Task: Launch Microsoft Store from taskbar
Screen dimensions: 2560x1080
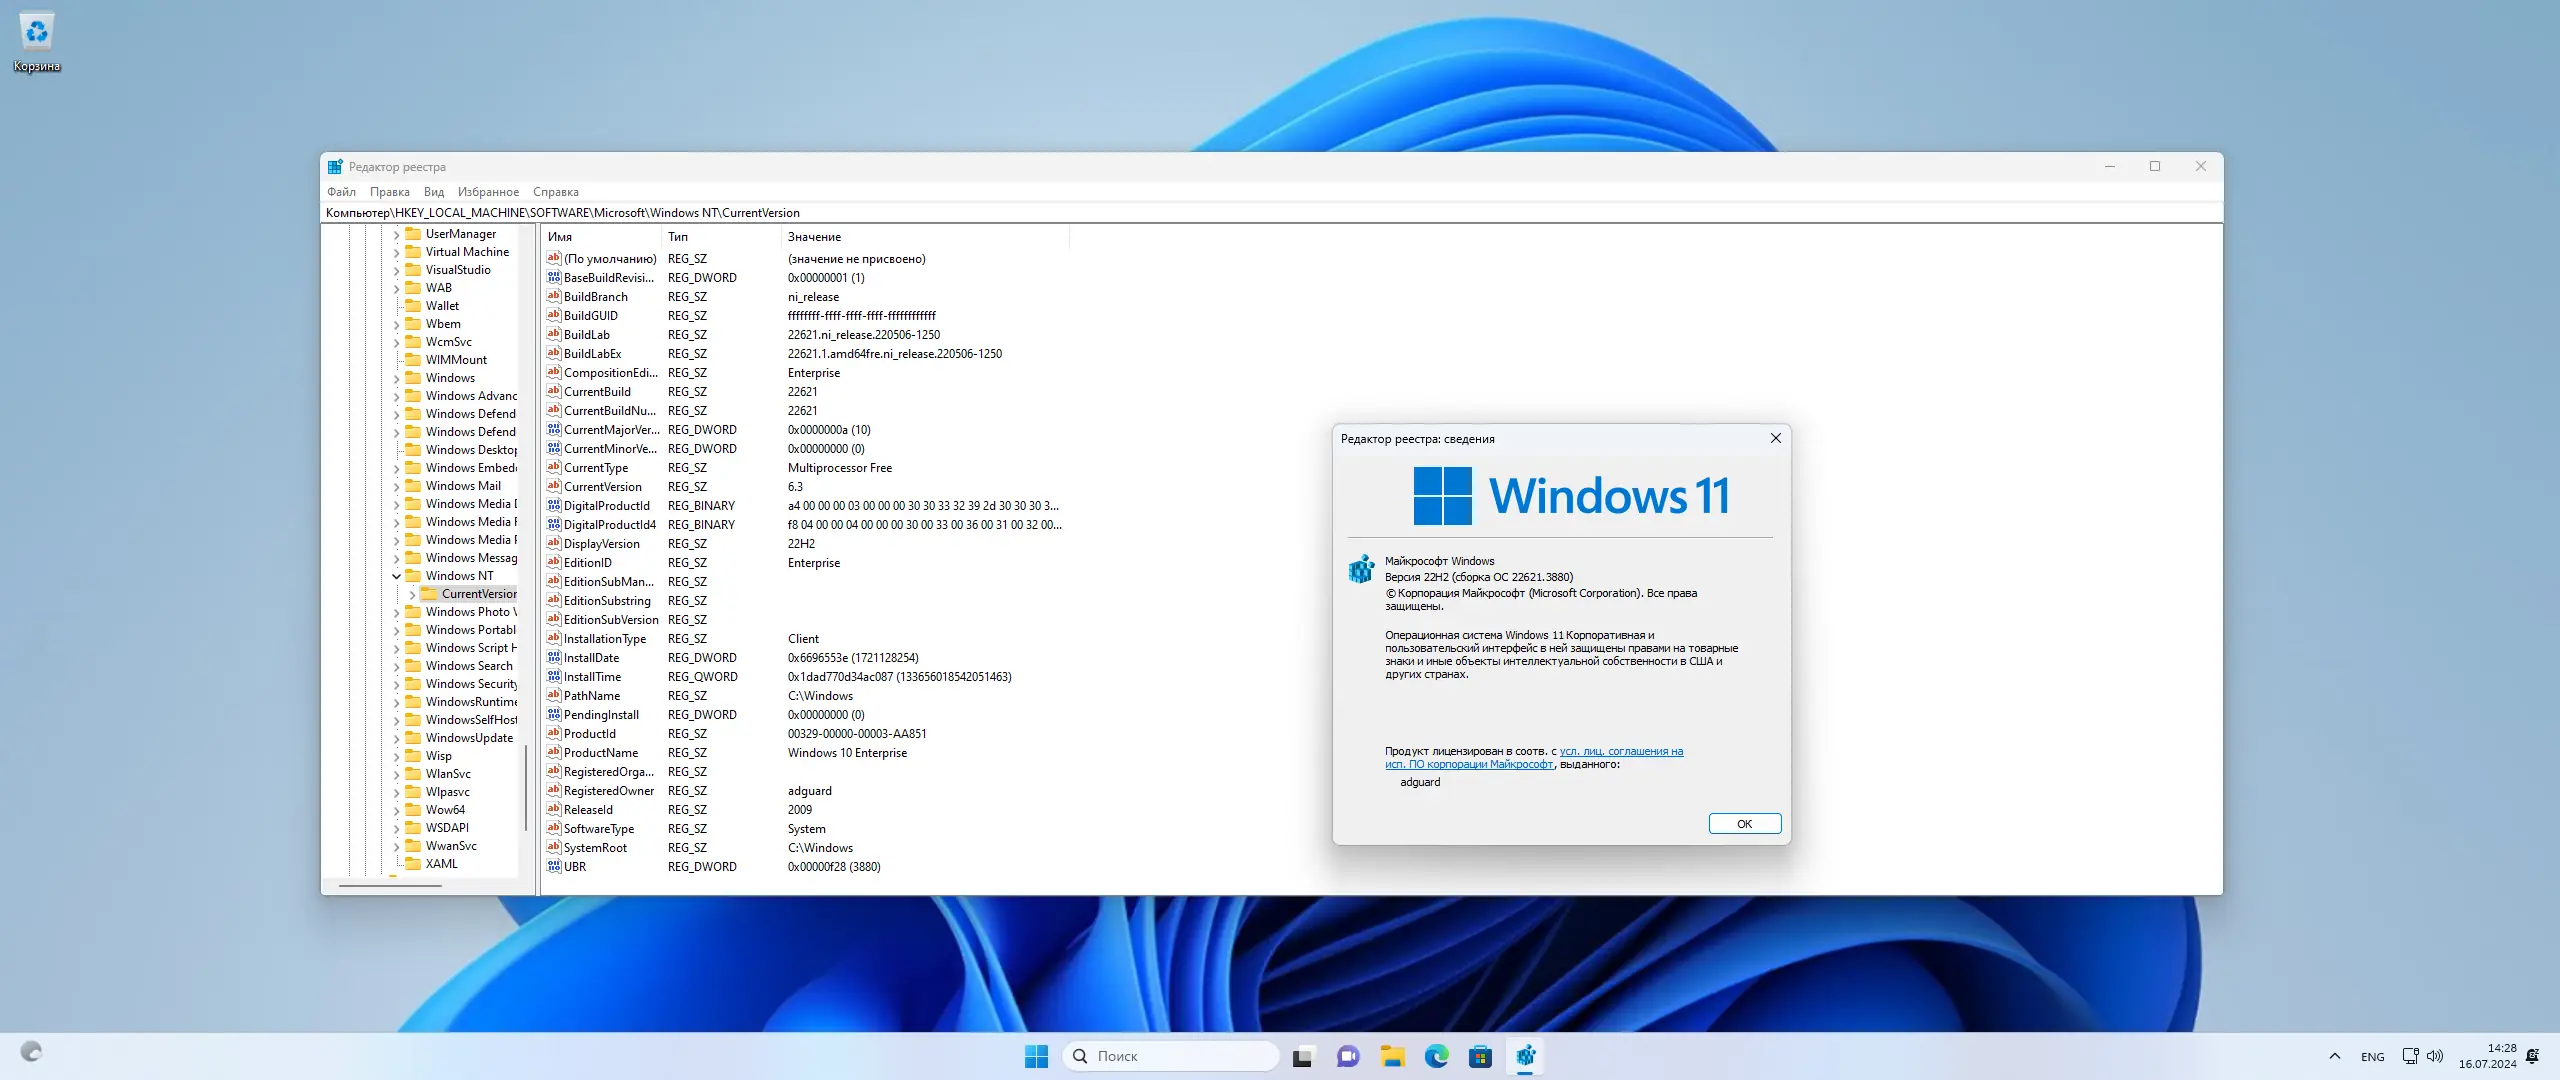Action: coord(1480,1056)
